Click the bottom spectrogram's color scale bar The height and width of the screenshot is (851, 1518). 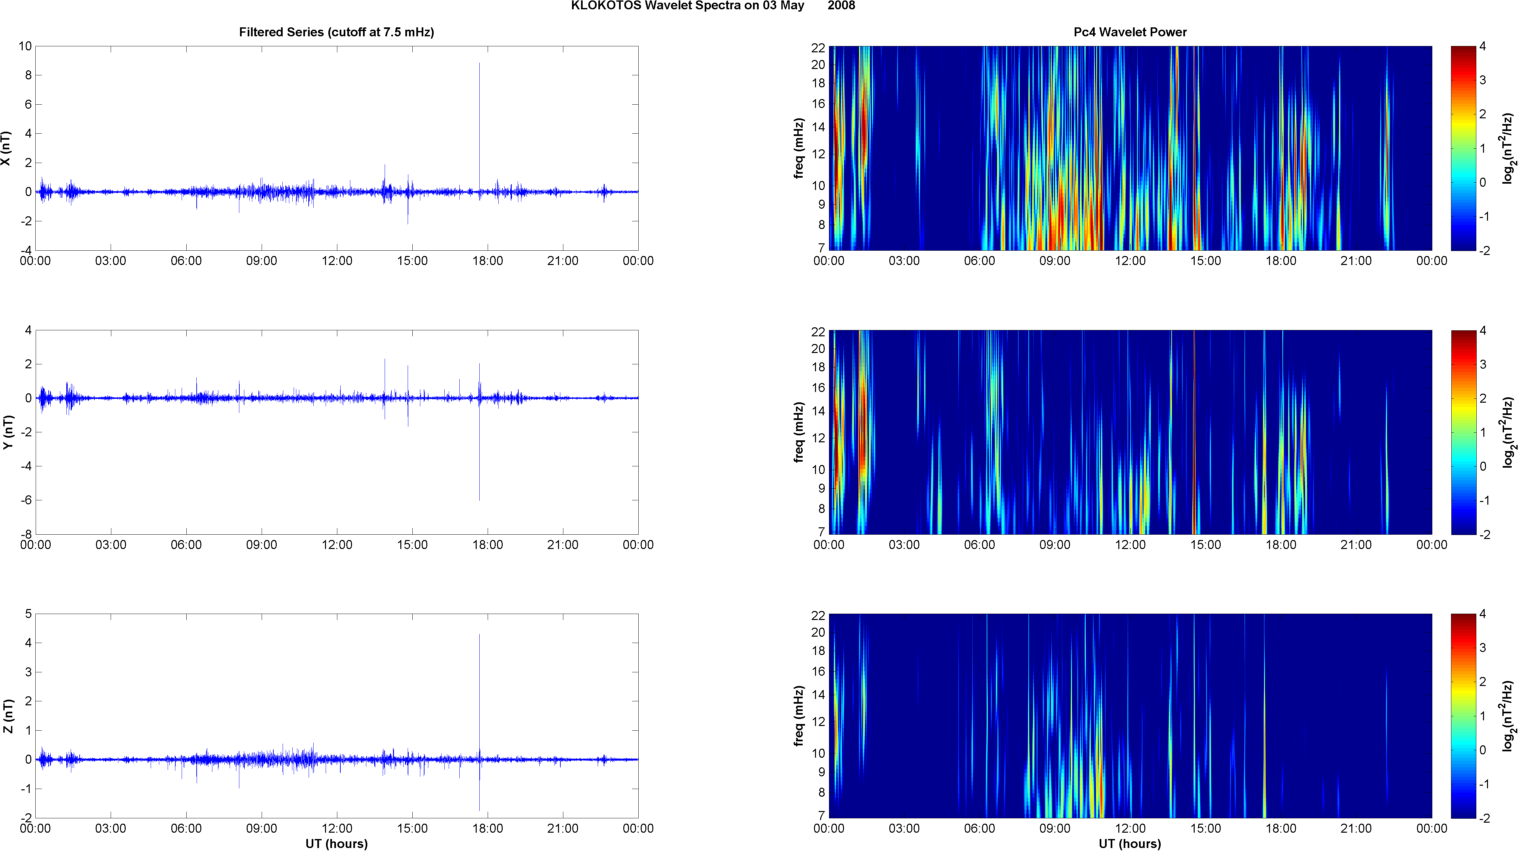click(x=1463, y=716)
